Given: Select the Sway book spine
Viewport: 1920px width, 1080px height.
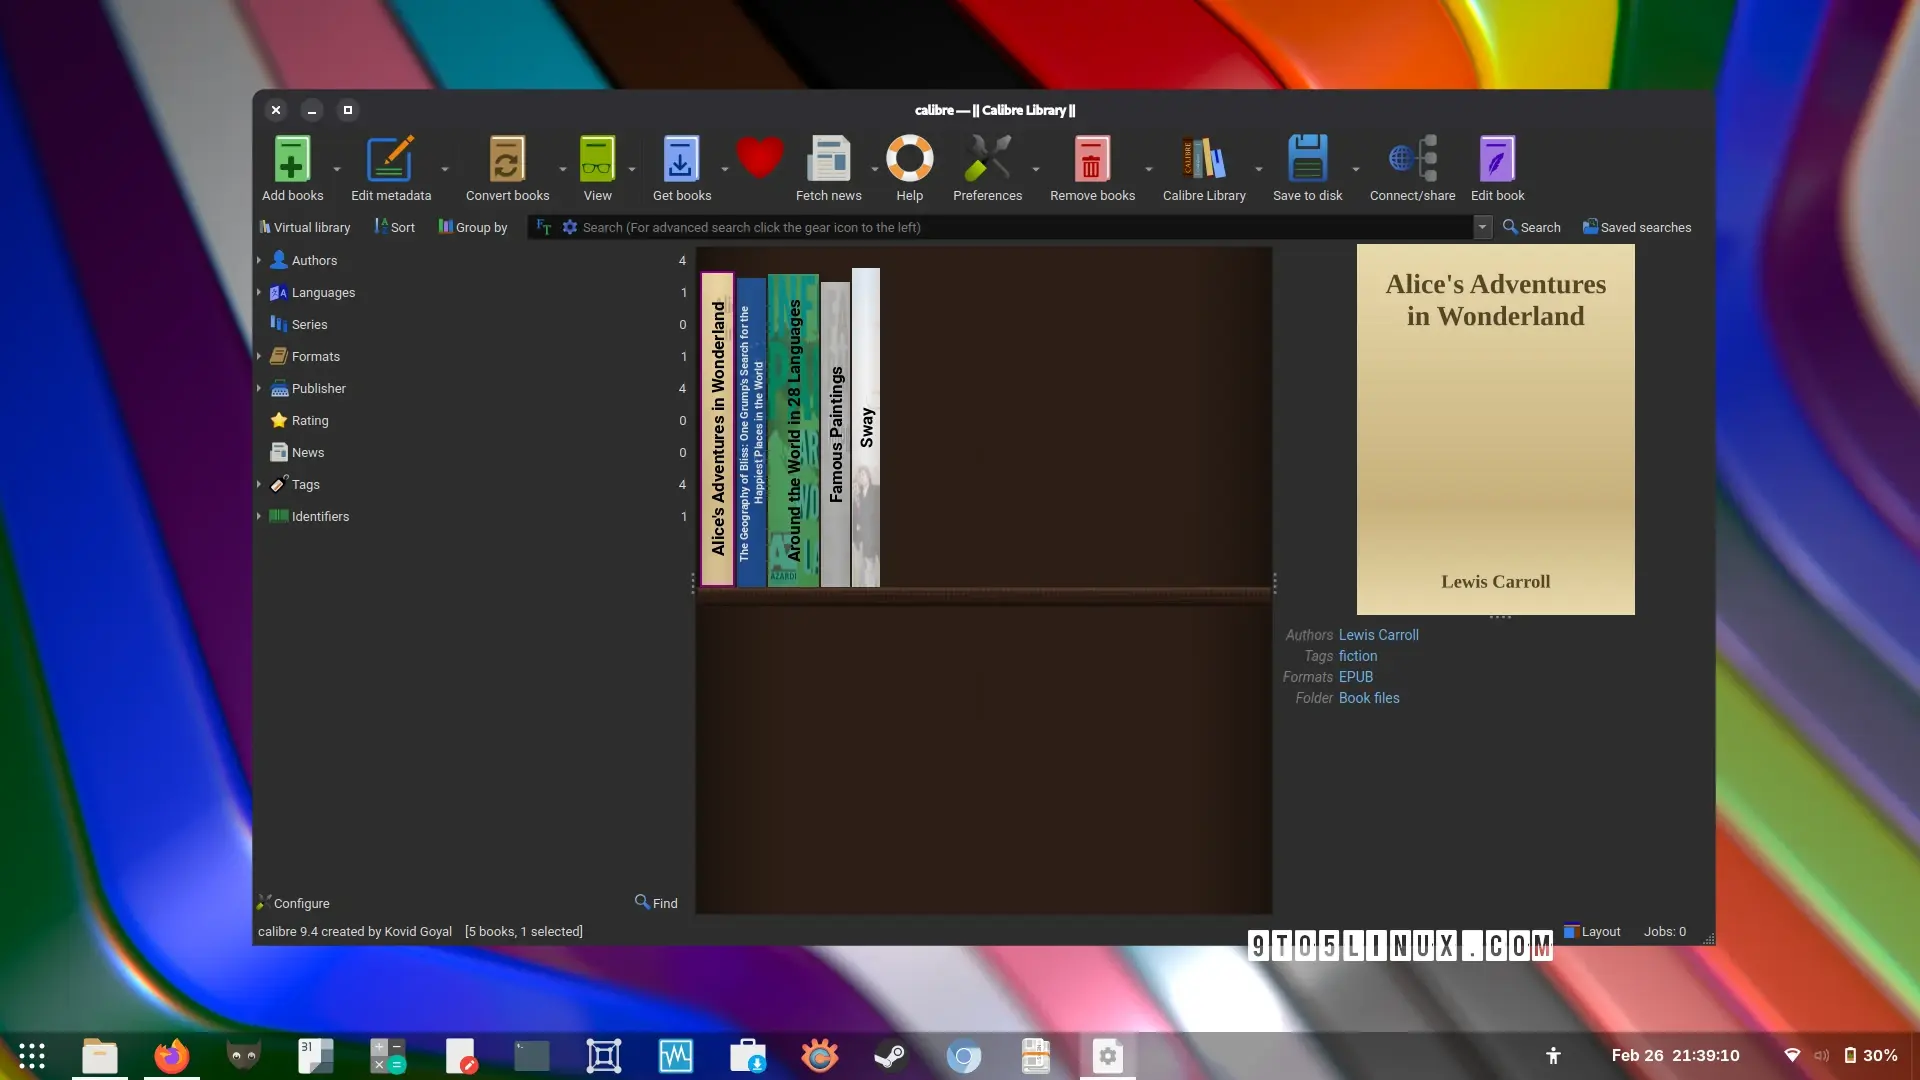Looking at the screenshot, I should pyautogui.click(x=866, y=428).
